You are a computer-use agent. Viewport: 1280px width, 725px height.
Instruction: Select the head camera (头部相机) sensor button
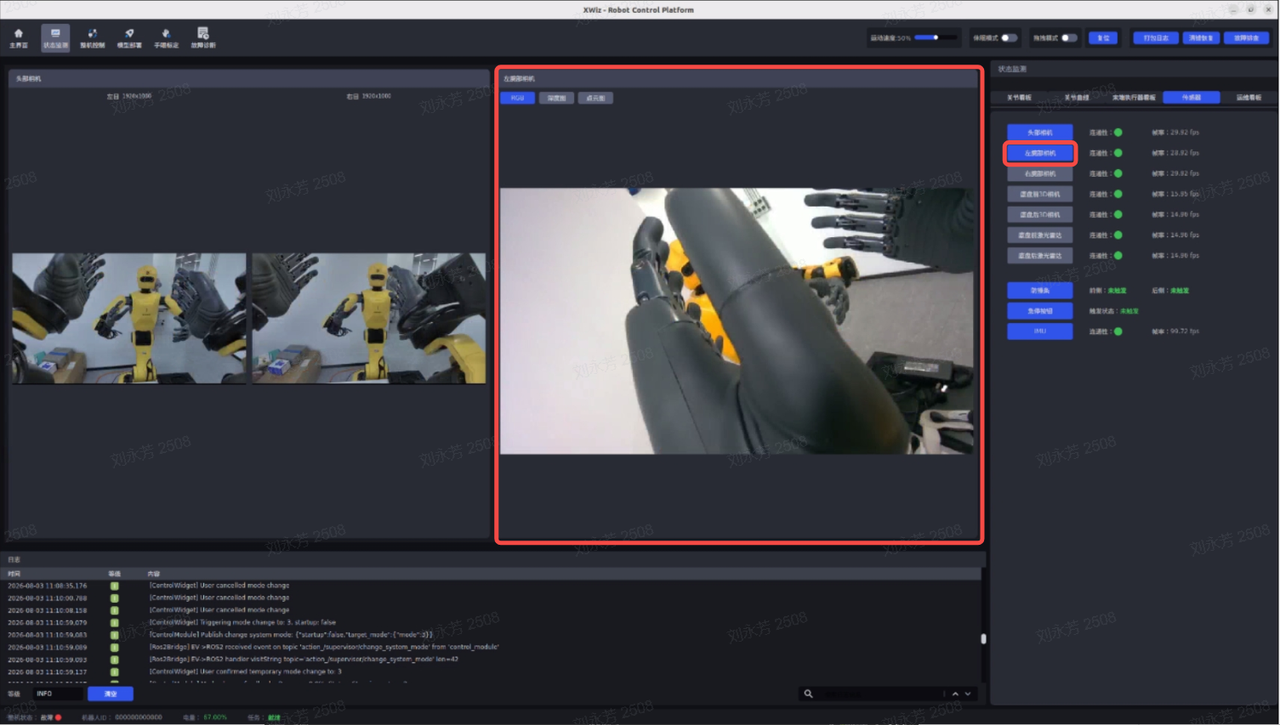click(x=1040, y=133)
